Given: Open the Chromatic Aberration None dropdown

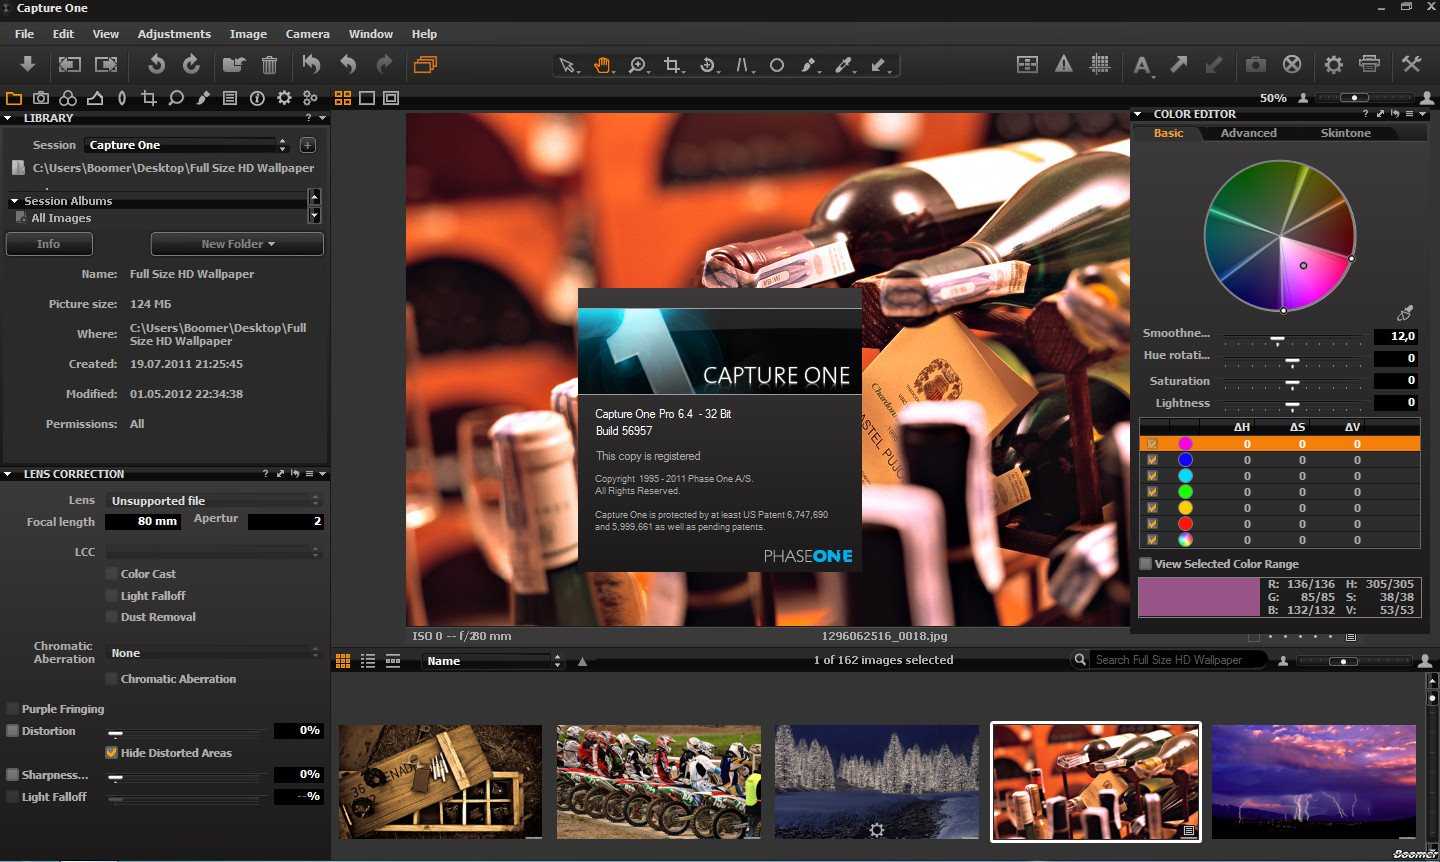Looking at the screenshot, I should [x=214, y=652].
